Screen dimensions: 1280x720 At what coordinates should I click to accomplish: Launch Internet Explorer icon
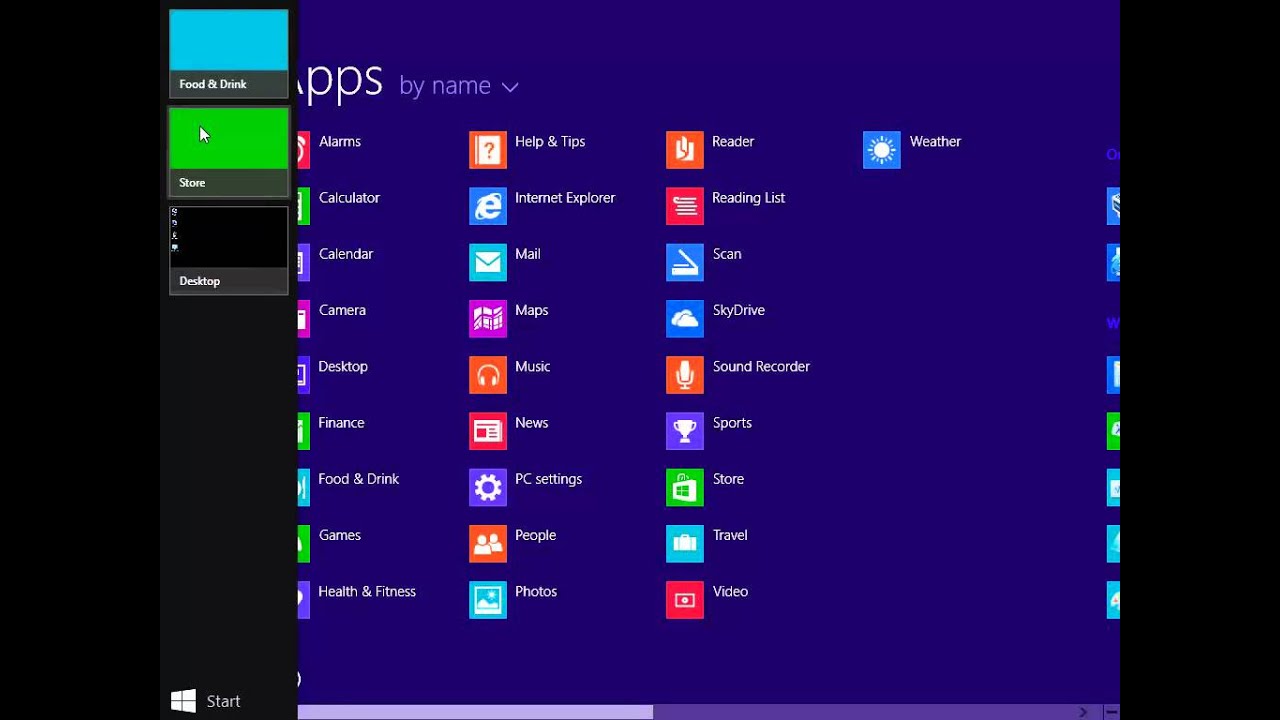[488, 206]
